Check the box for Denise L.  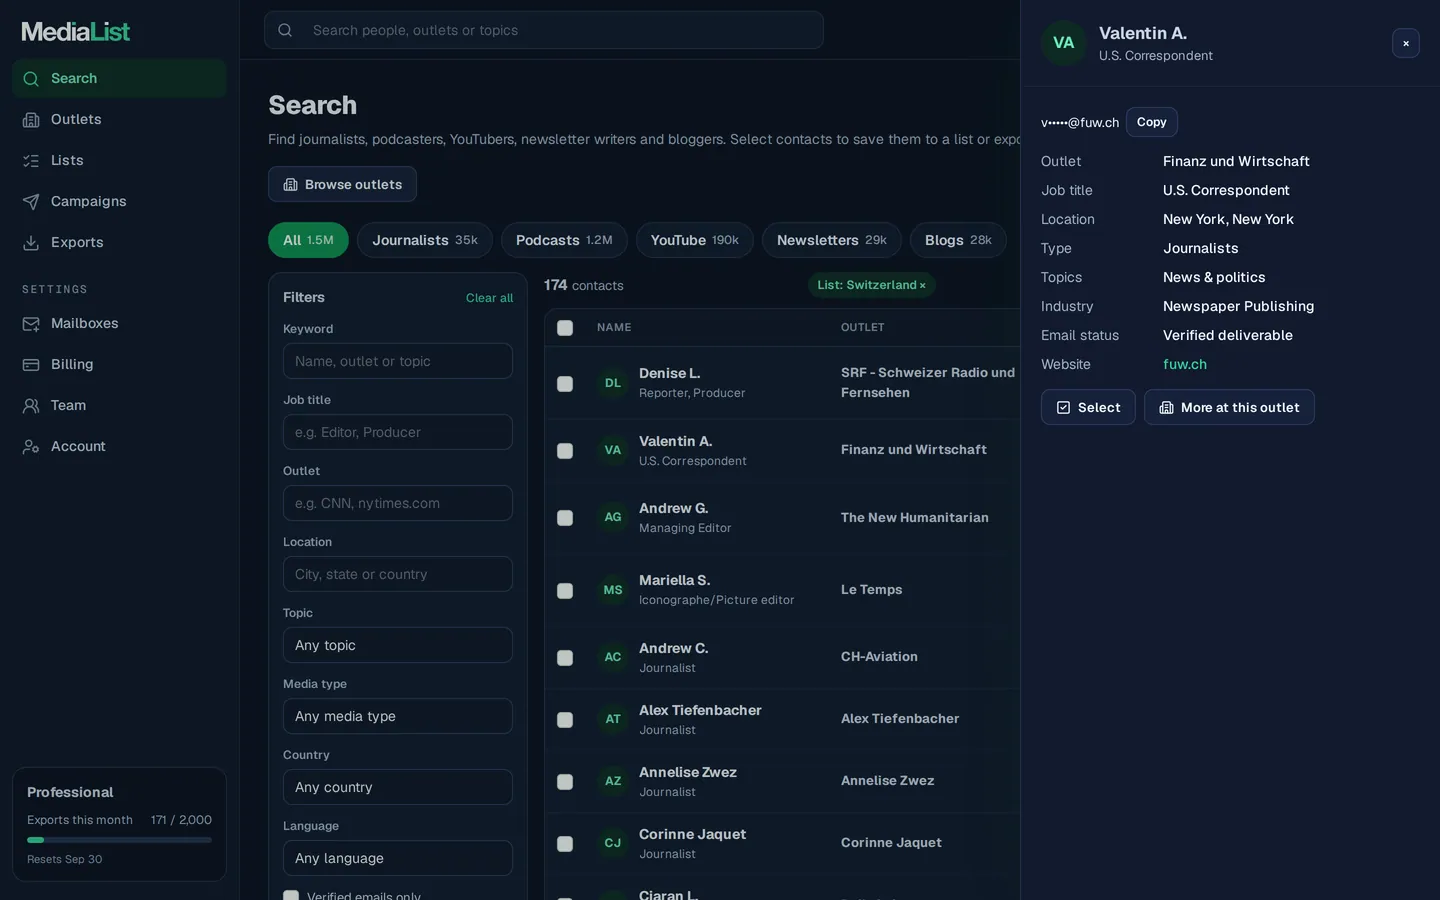click(x=565, y=384)
